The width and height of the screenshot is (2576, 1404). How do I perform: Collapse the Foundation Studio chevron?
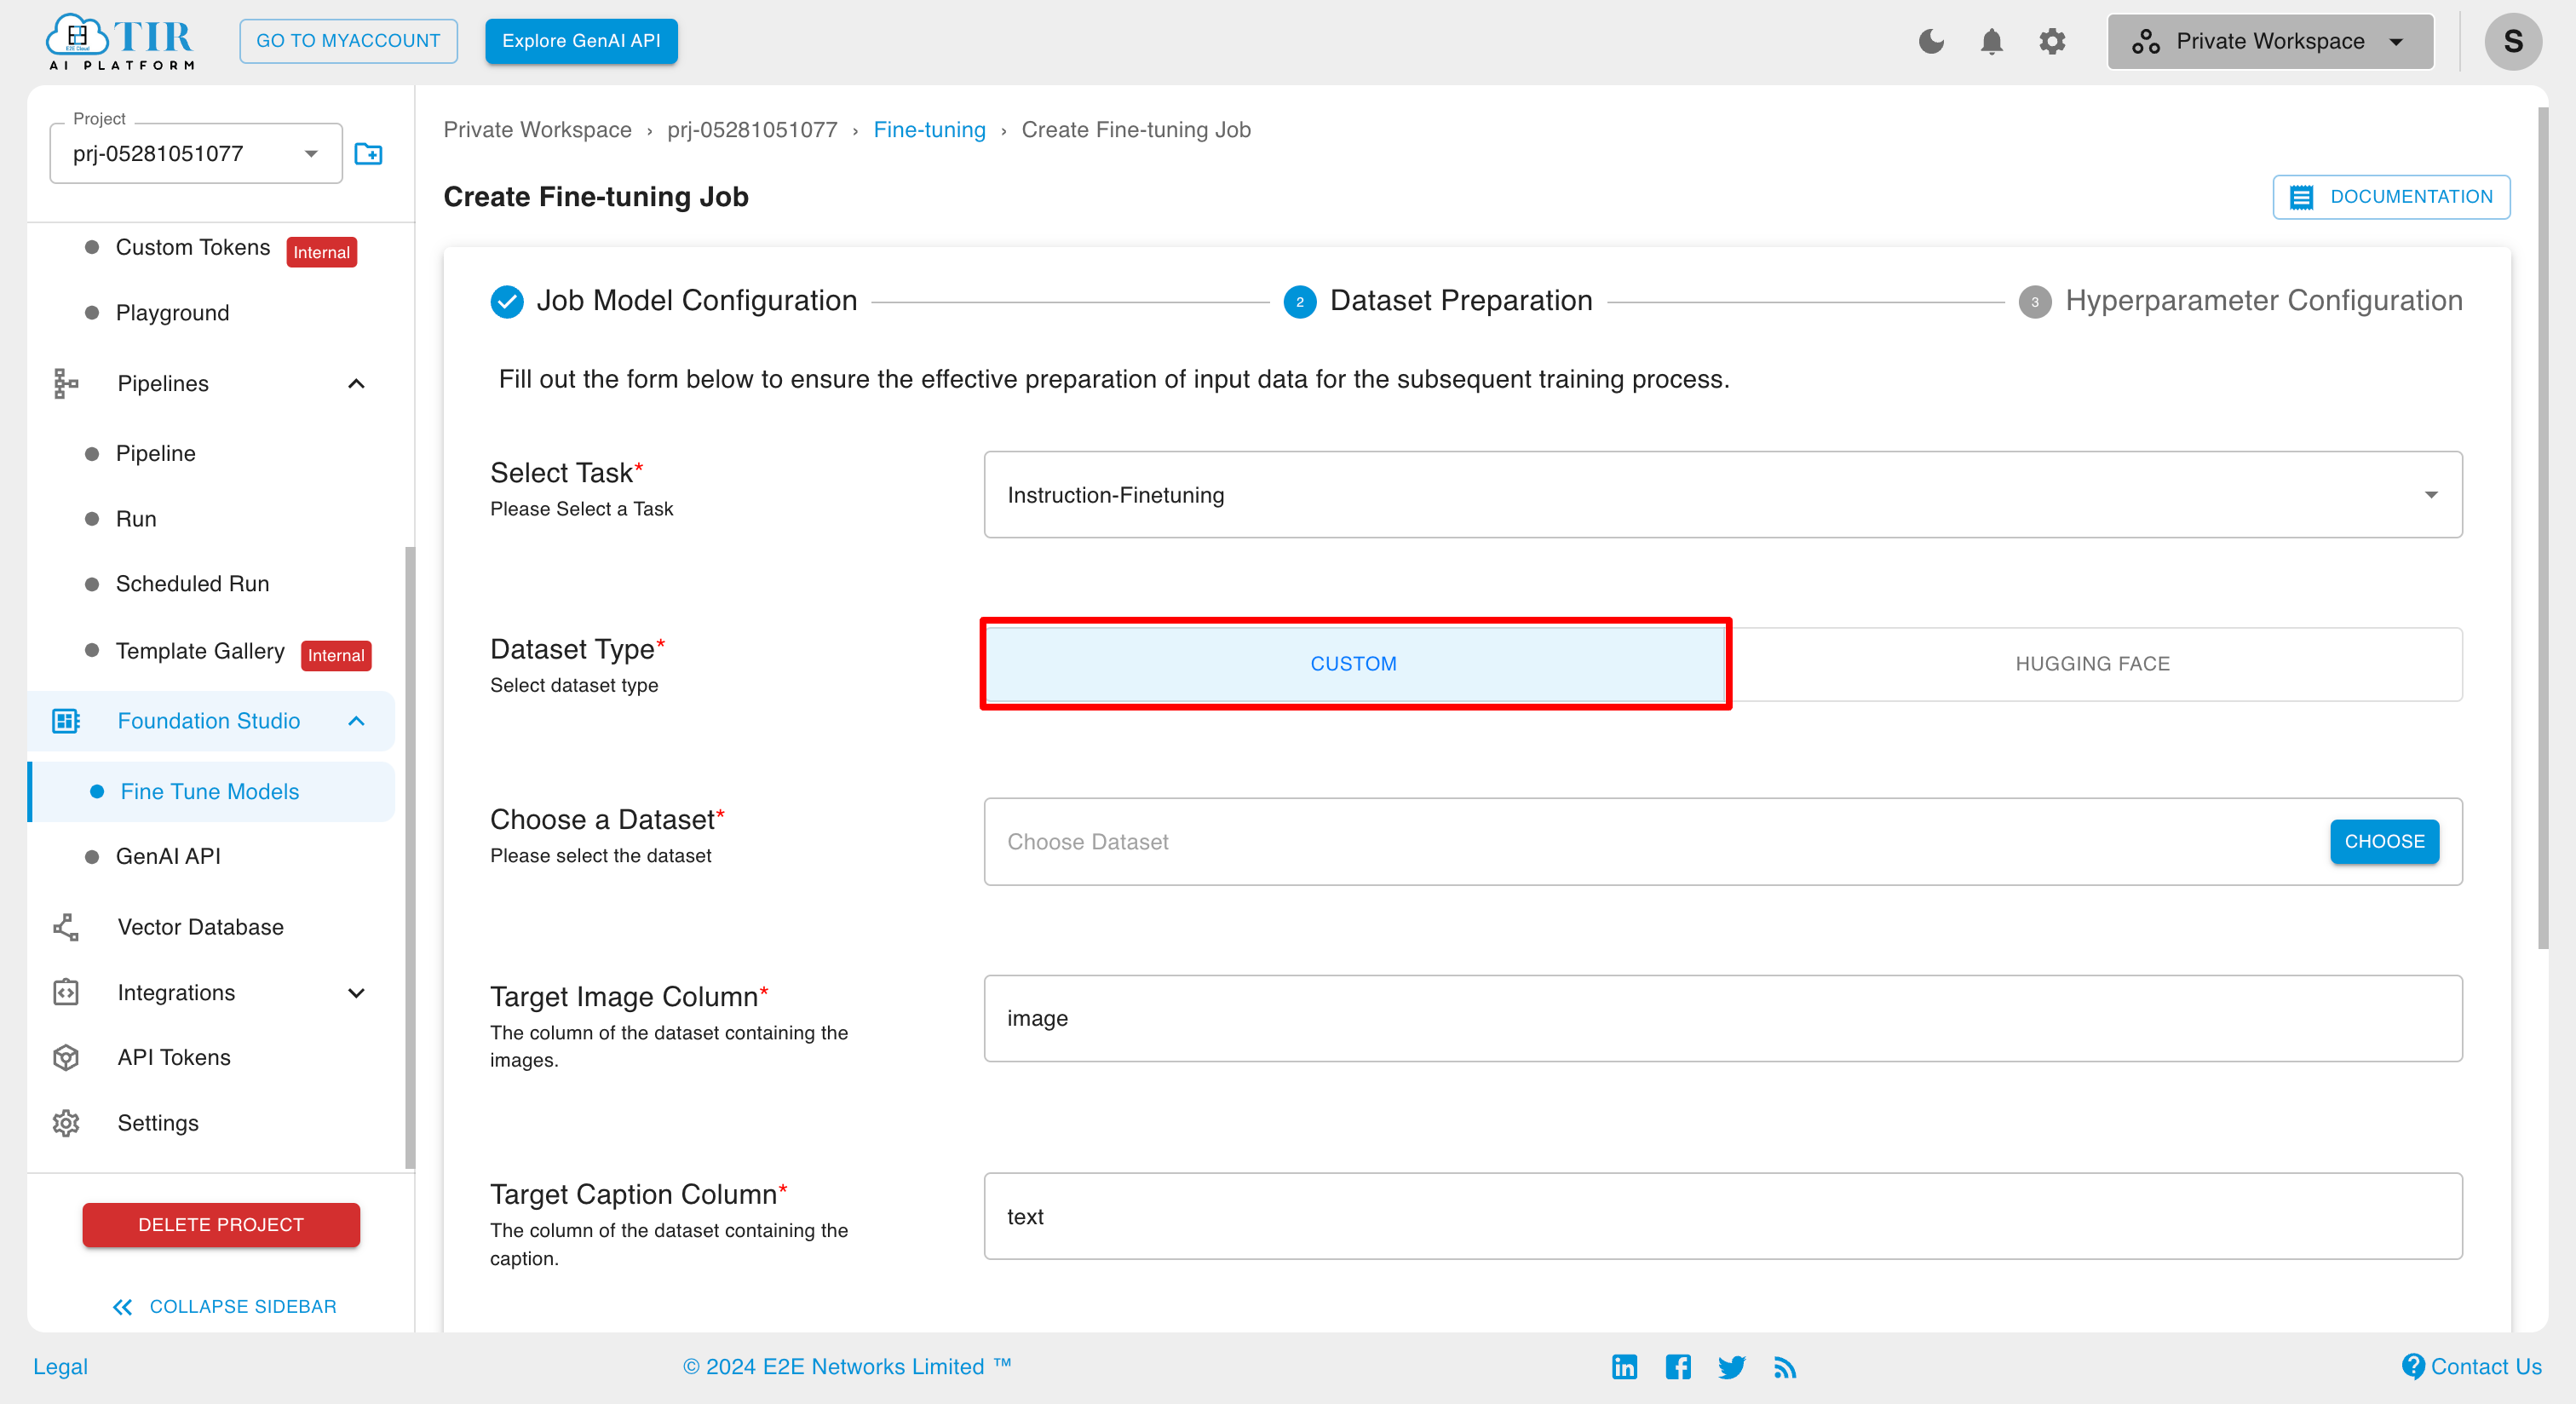click(356, 721)
